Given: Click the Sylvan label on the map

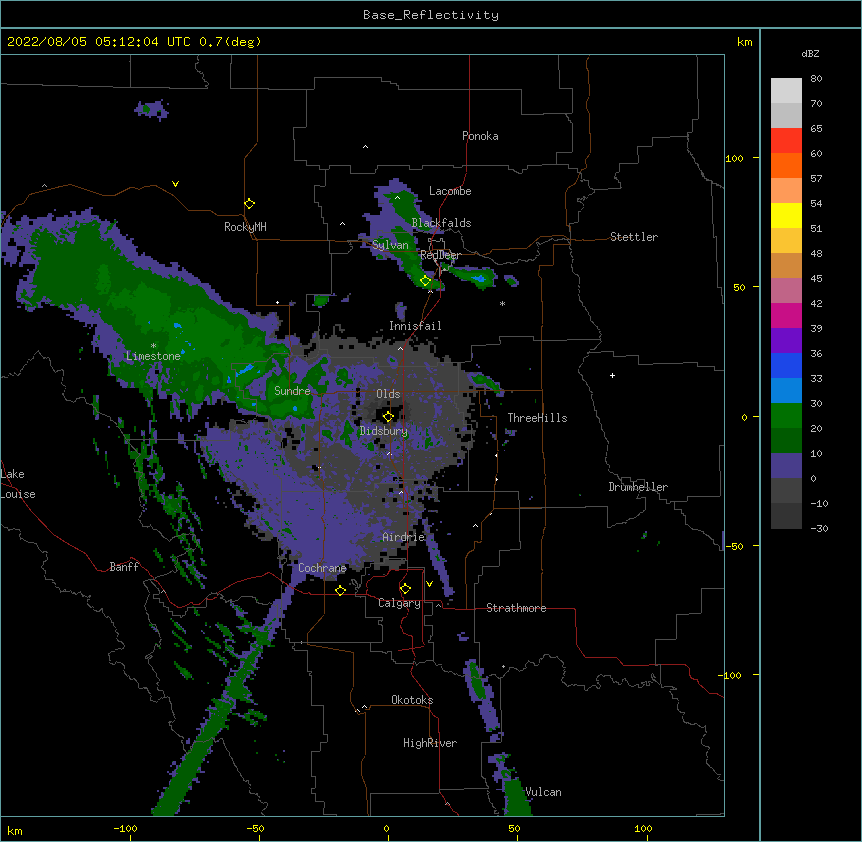Looking at the screenshot, I should tap(390, 245).
